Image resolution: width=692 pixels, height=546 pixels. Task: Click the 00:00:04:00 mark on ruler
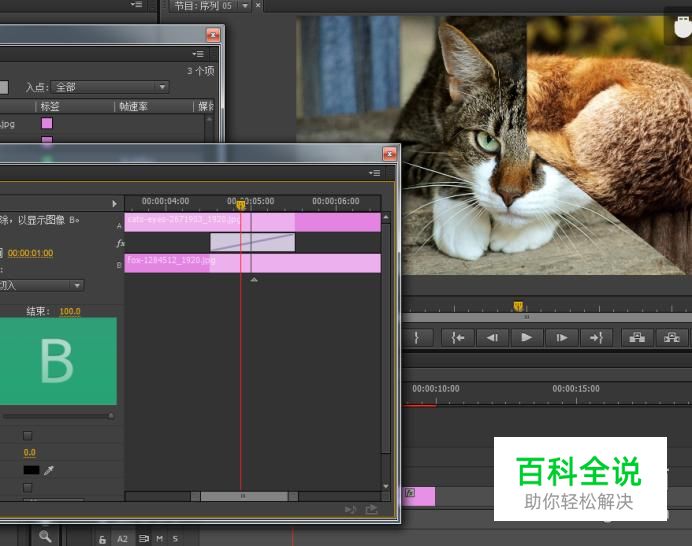[x=165, y=201]
